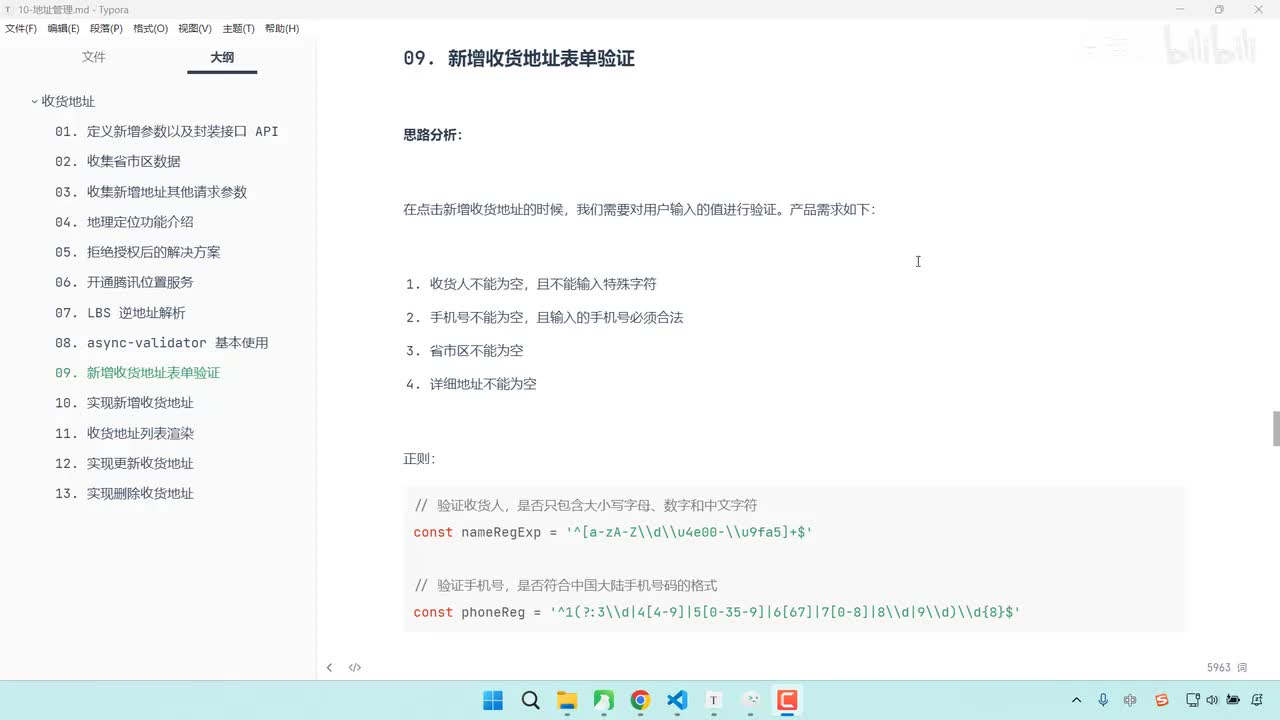Open Google Chrome from the taskbar
Image resolution: width=1280 pixels, height=720 pixels.
pyautogui.click(x=640, y=700)
